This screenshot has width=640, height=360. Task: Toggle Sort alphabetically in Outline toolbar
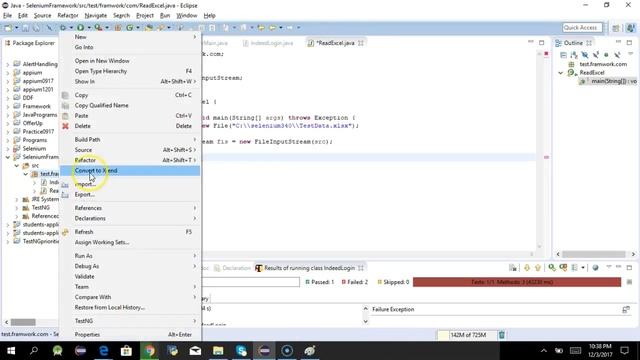574,54
